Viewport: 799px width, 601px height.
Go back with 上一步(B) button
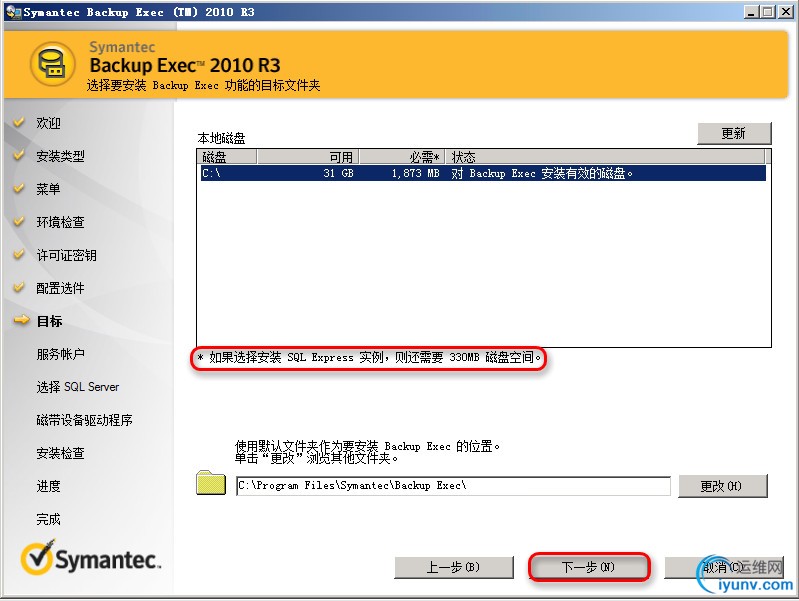click(x=454, y=567)
